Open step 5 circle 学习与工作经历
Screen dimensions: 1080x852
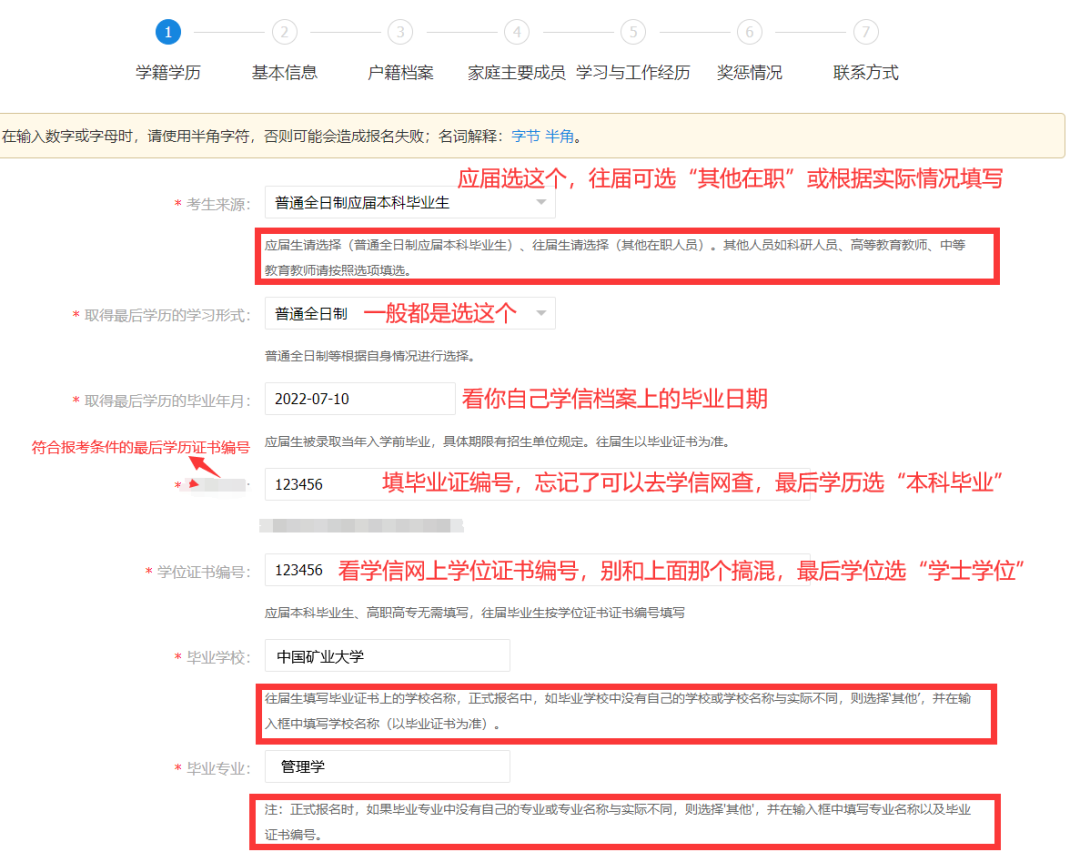tap(633, 32)
